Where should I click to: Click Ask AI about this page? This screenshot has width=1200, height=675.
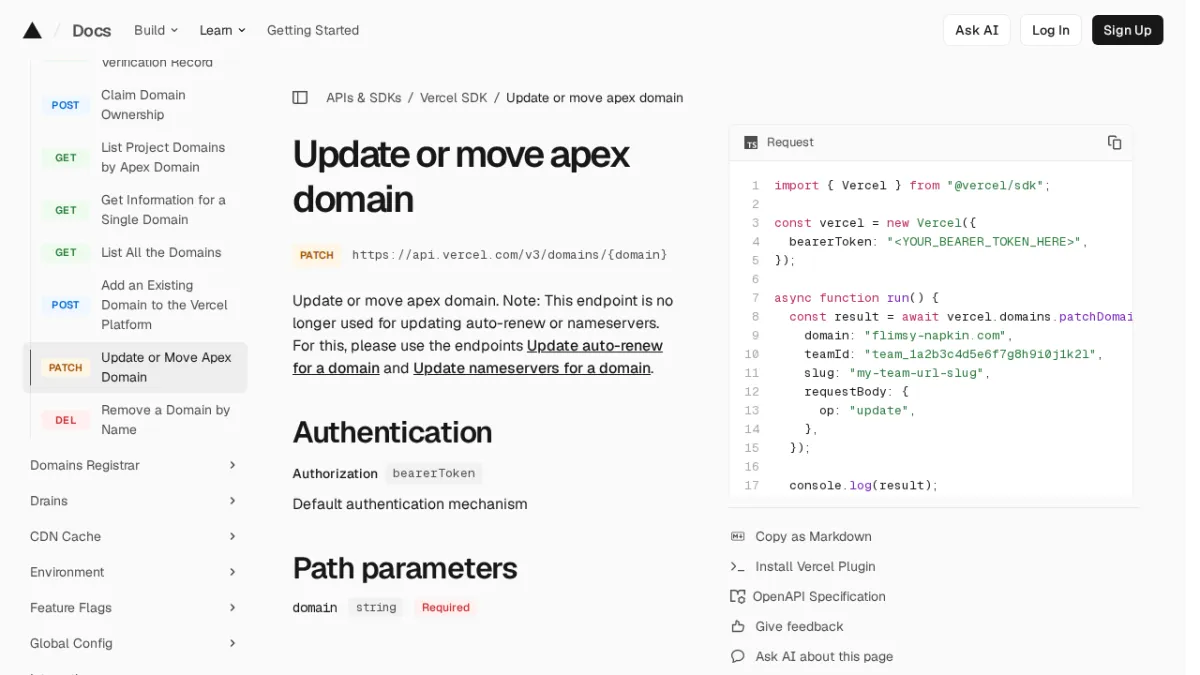[x=824, y=656]
